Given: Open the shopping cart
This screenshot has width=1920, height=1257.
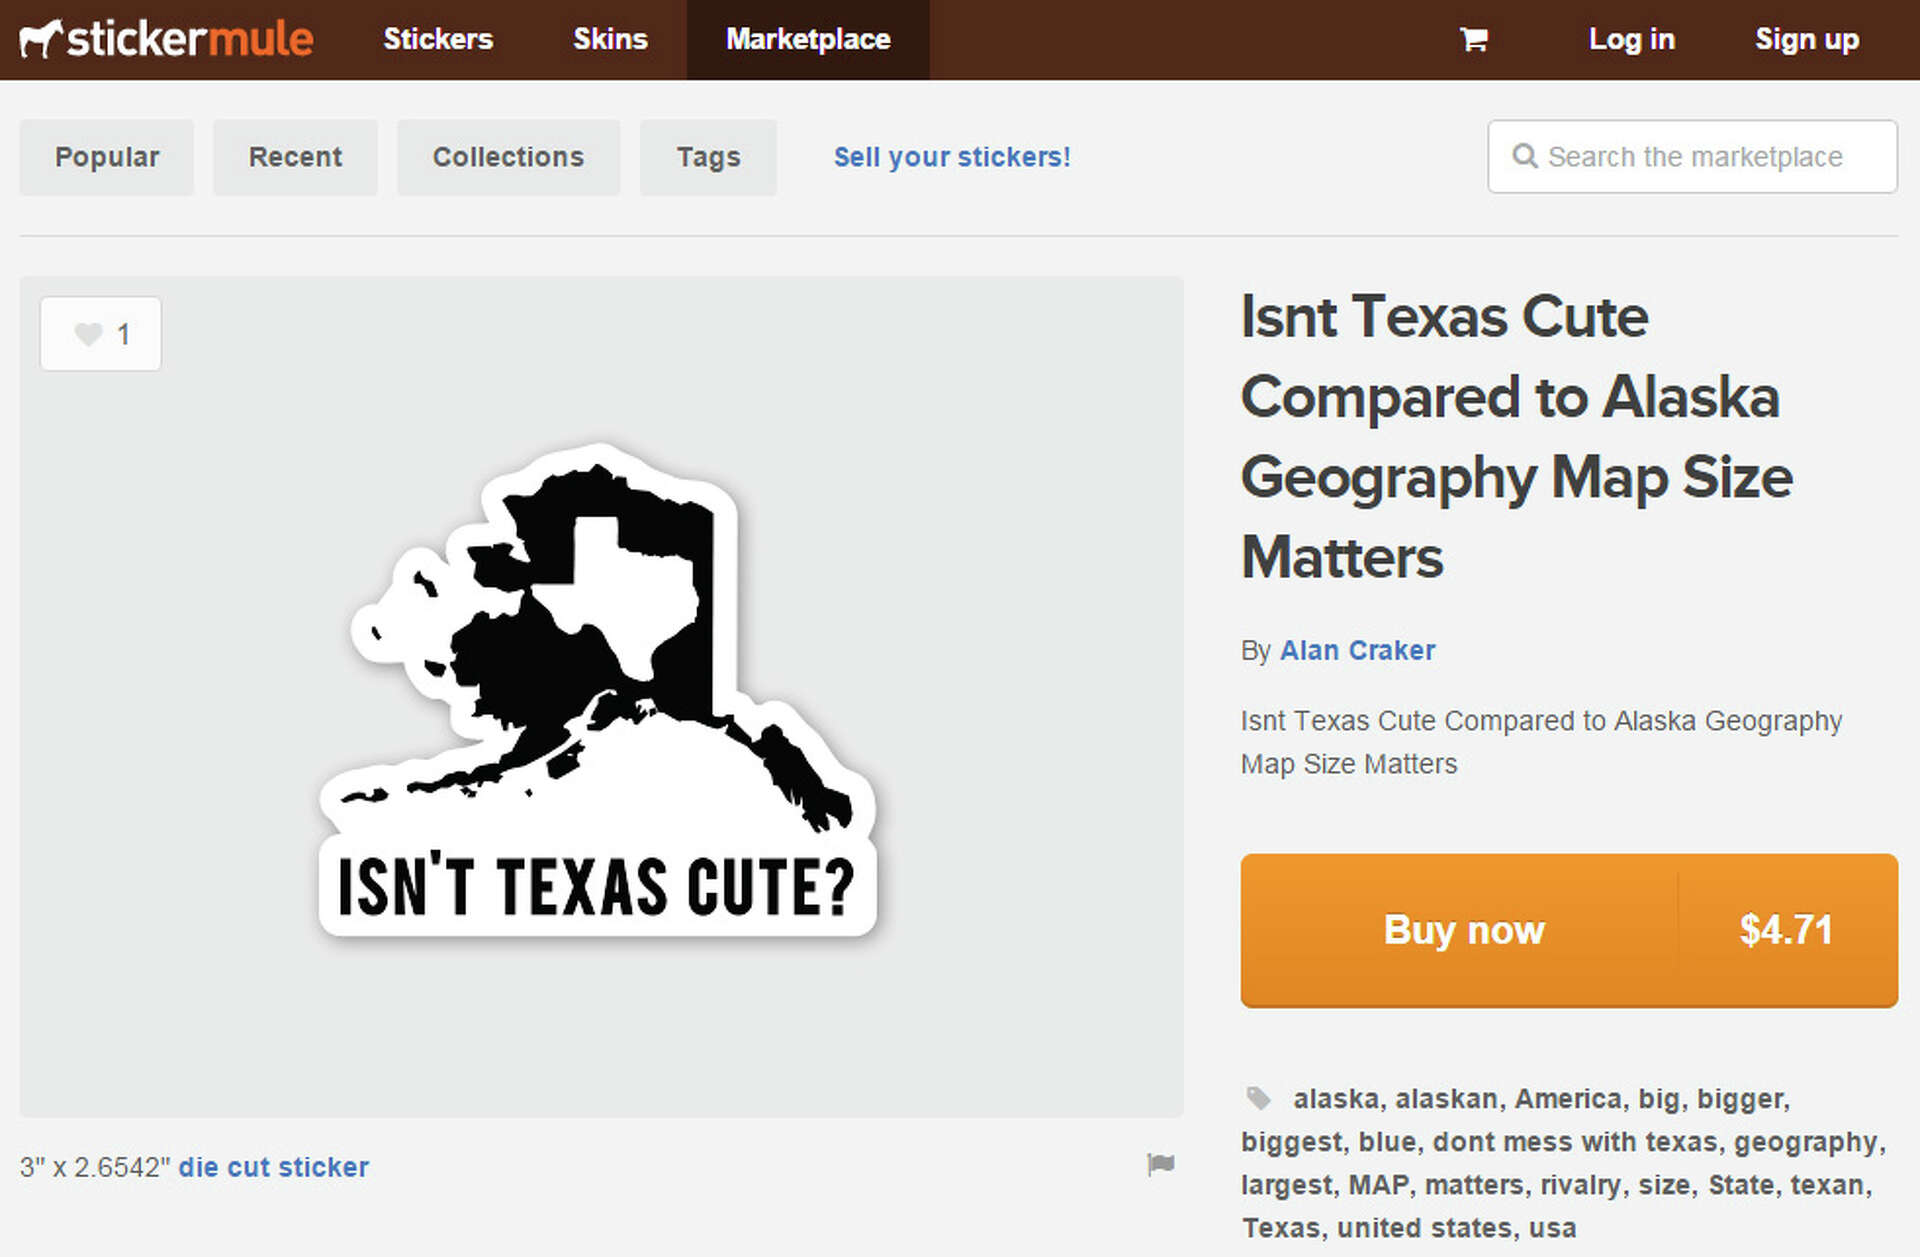Looking at the screenshot, I should click(1474, 39).
